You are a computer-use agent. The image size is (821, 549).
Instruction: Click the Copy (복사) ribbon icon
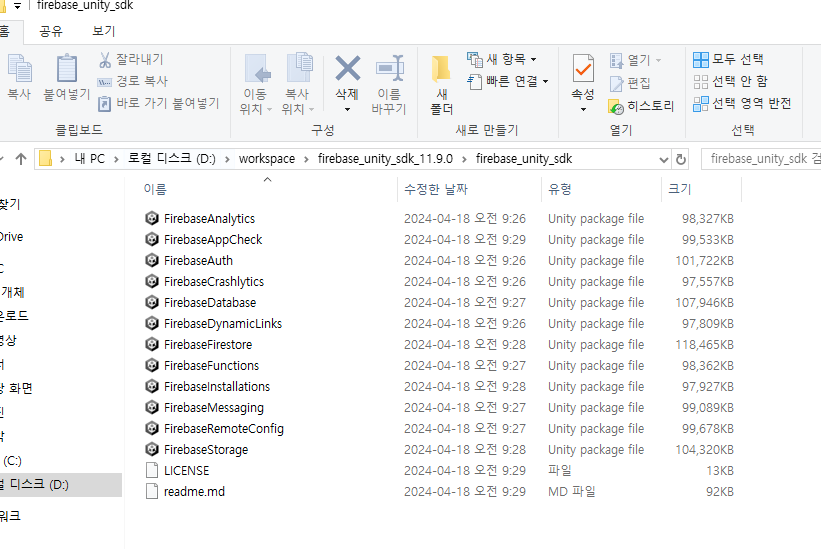click(x=20, y=68)
